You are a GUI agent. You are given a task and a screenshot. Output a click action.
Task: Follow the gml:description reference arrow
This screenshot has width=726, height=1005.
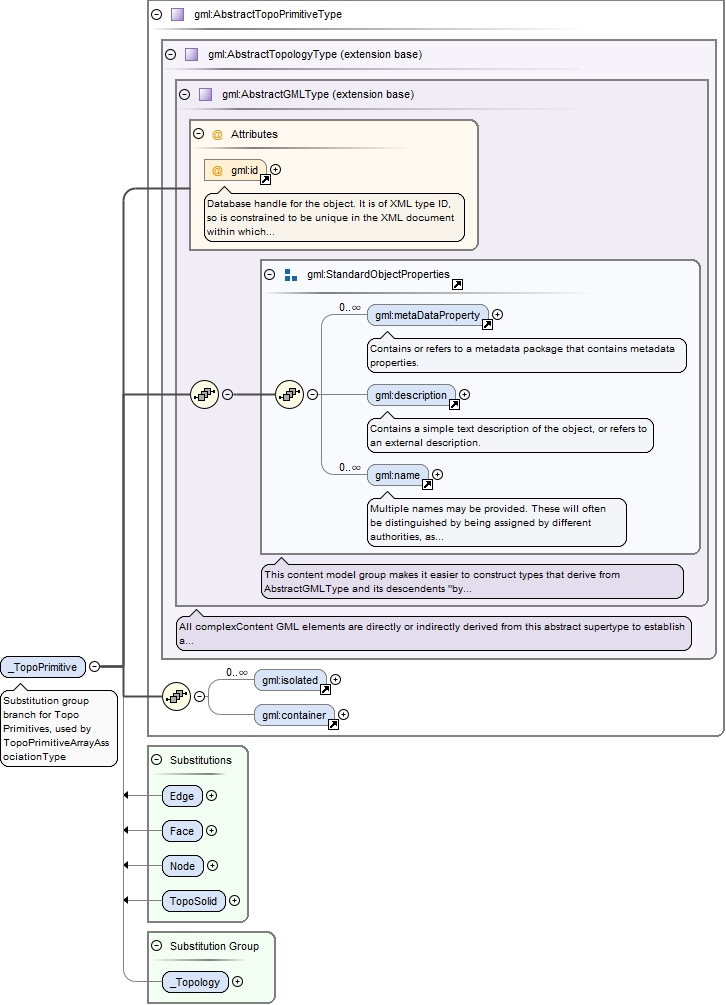[x=454, y=404]
